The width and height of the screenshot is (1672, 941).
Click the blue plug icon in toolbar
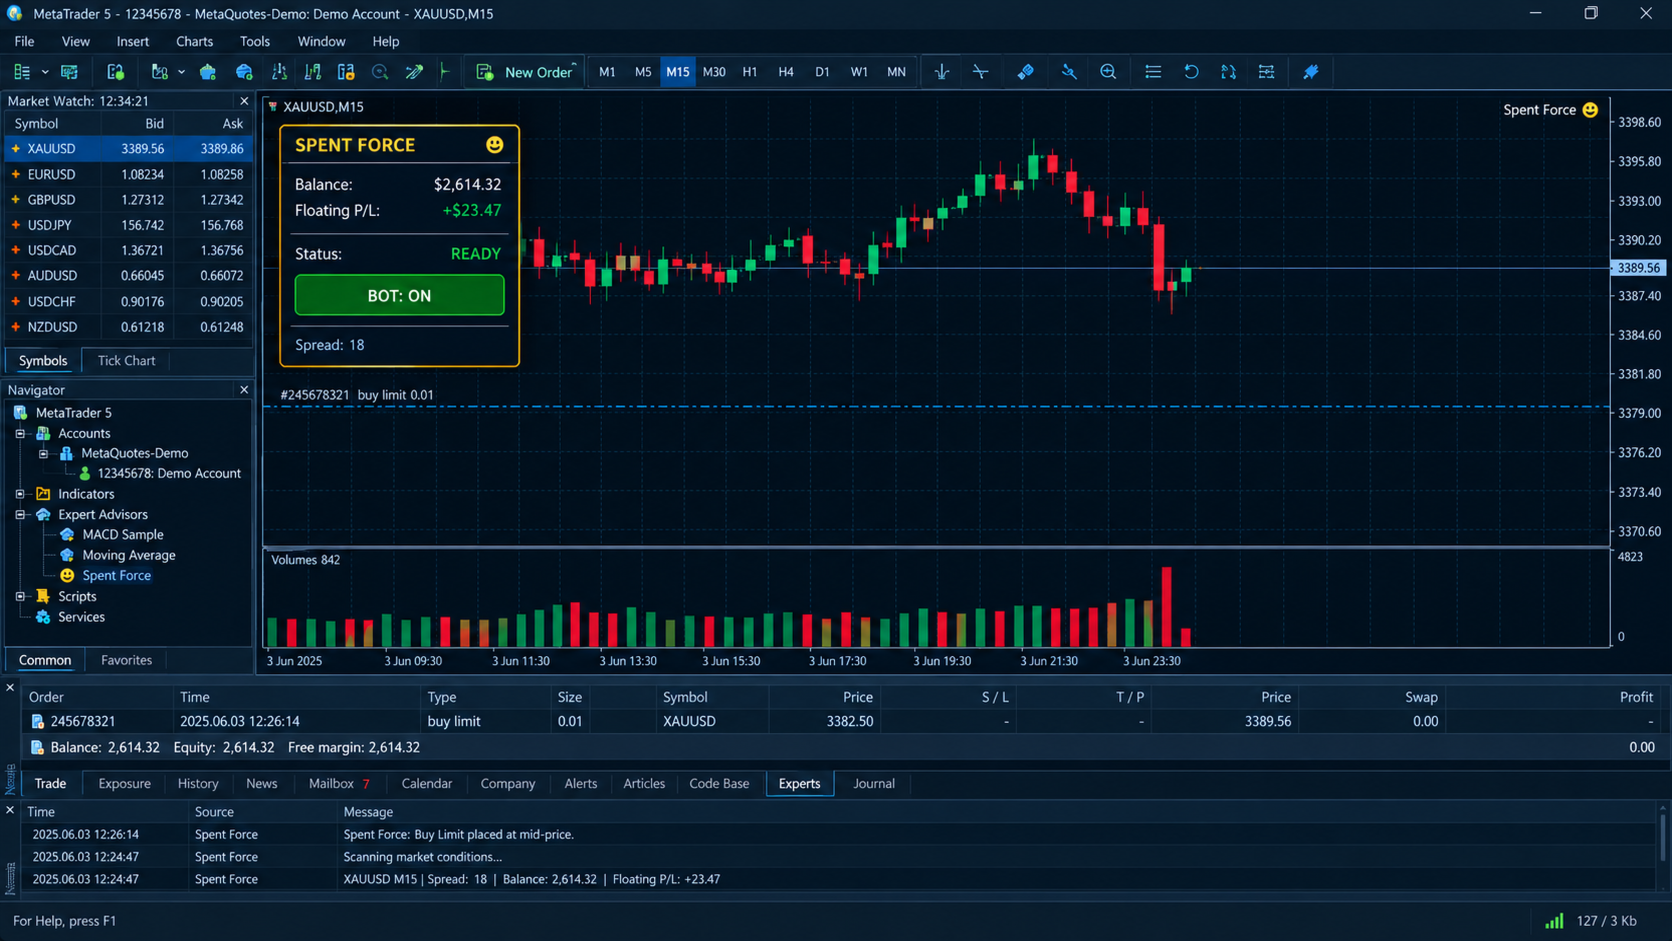(1310, 72)
